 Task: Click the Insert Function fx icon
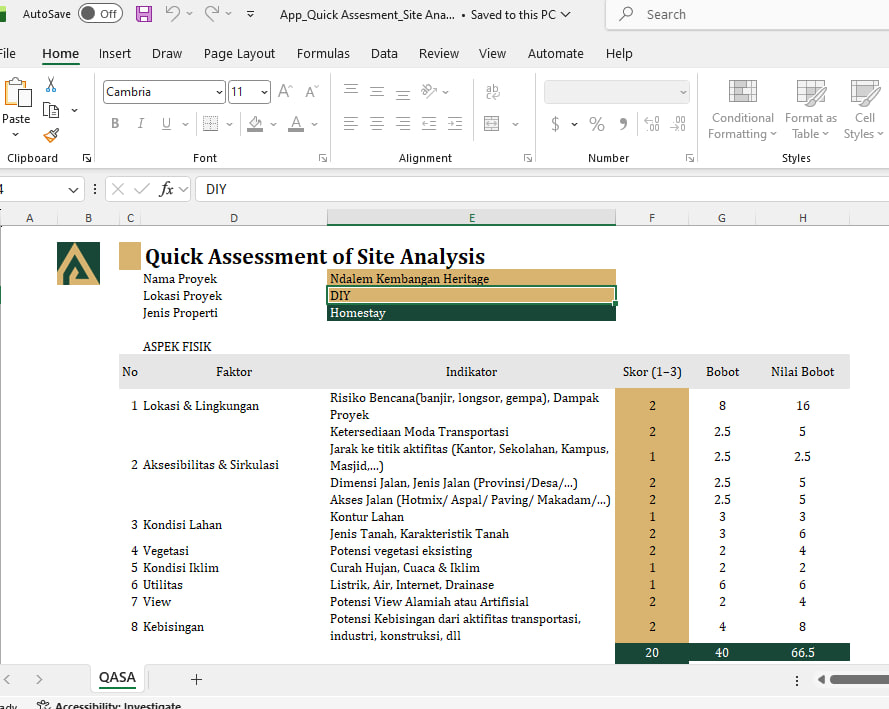coord(167,189)
